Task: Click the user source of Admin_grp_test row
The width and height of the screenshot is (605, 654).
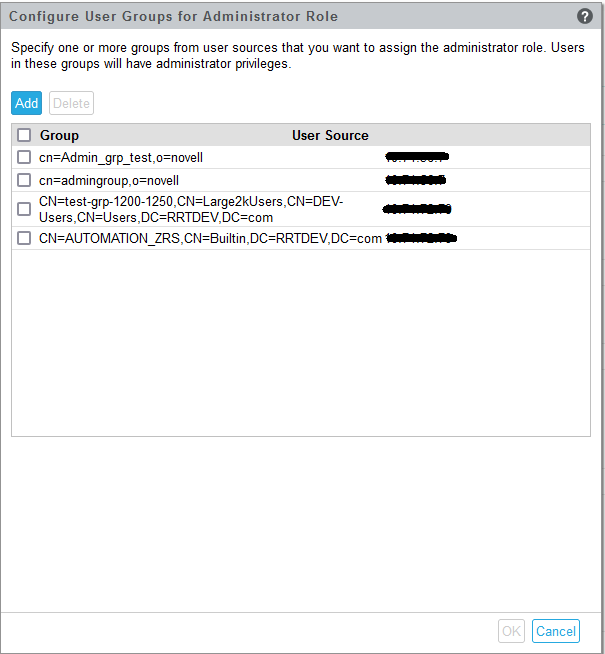Action: pyautogui.click(x=416, y=158)
